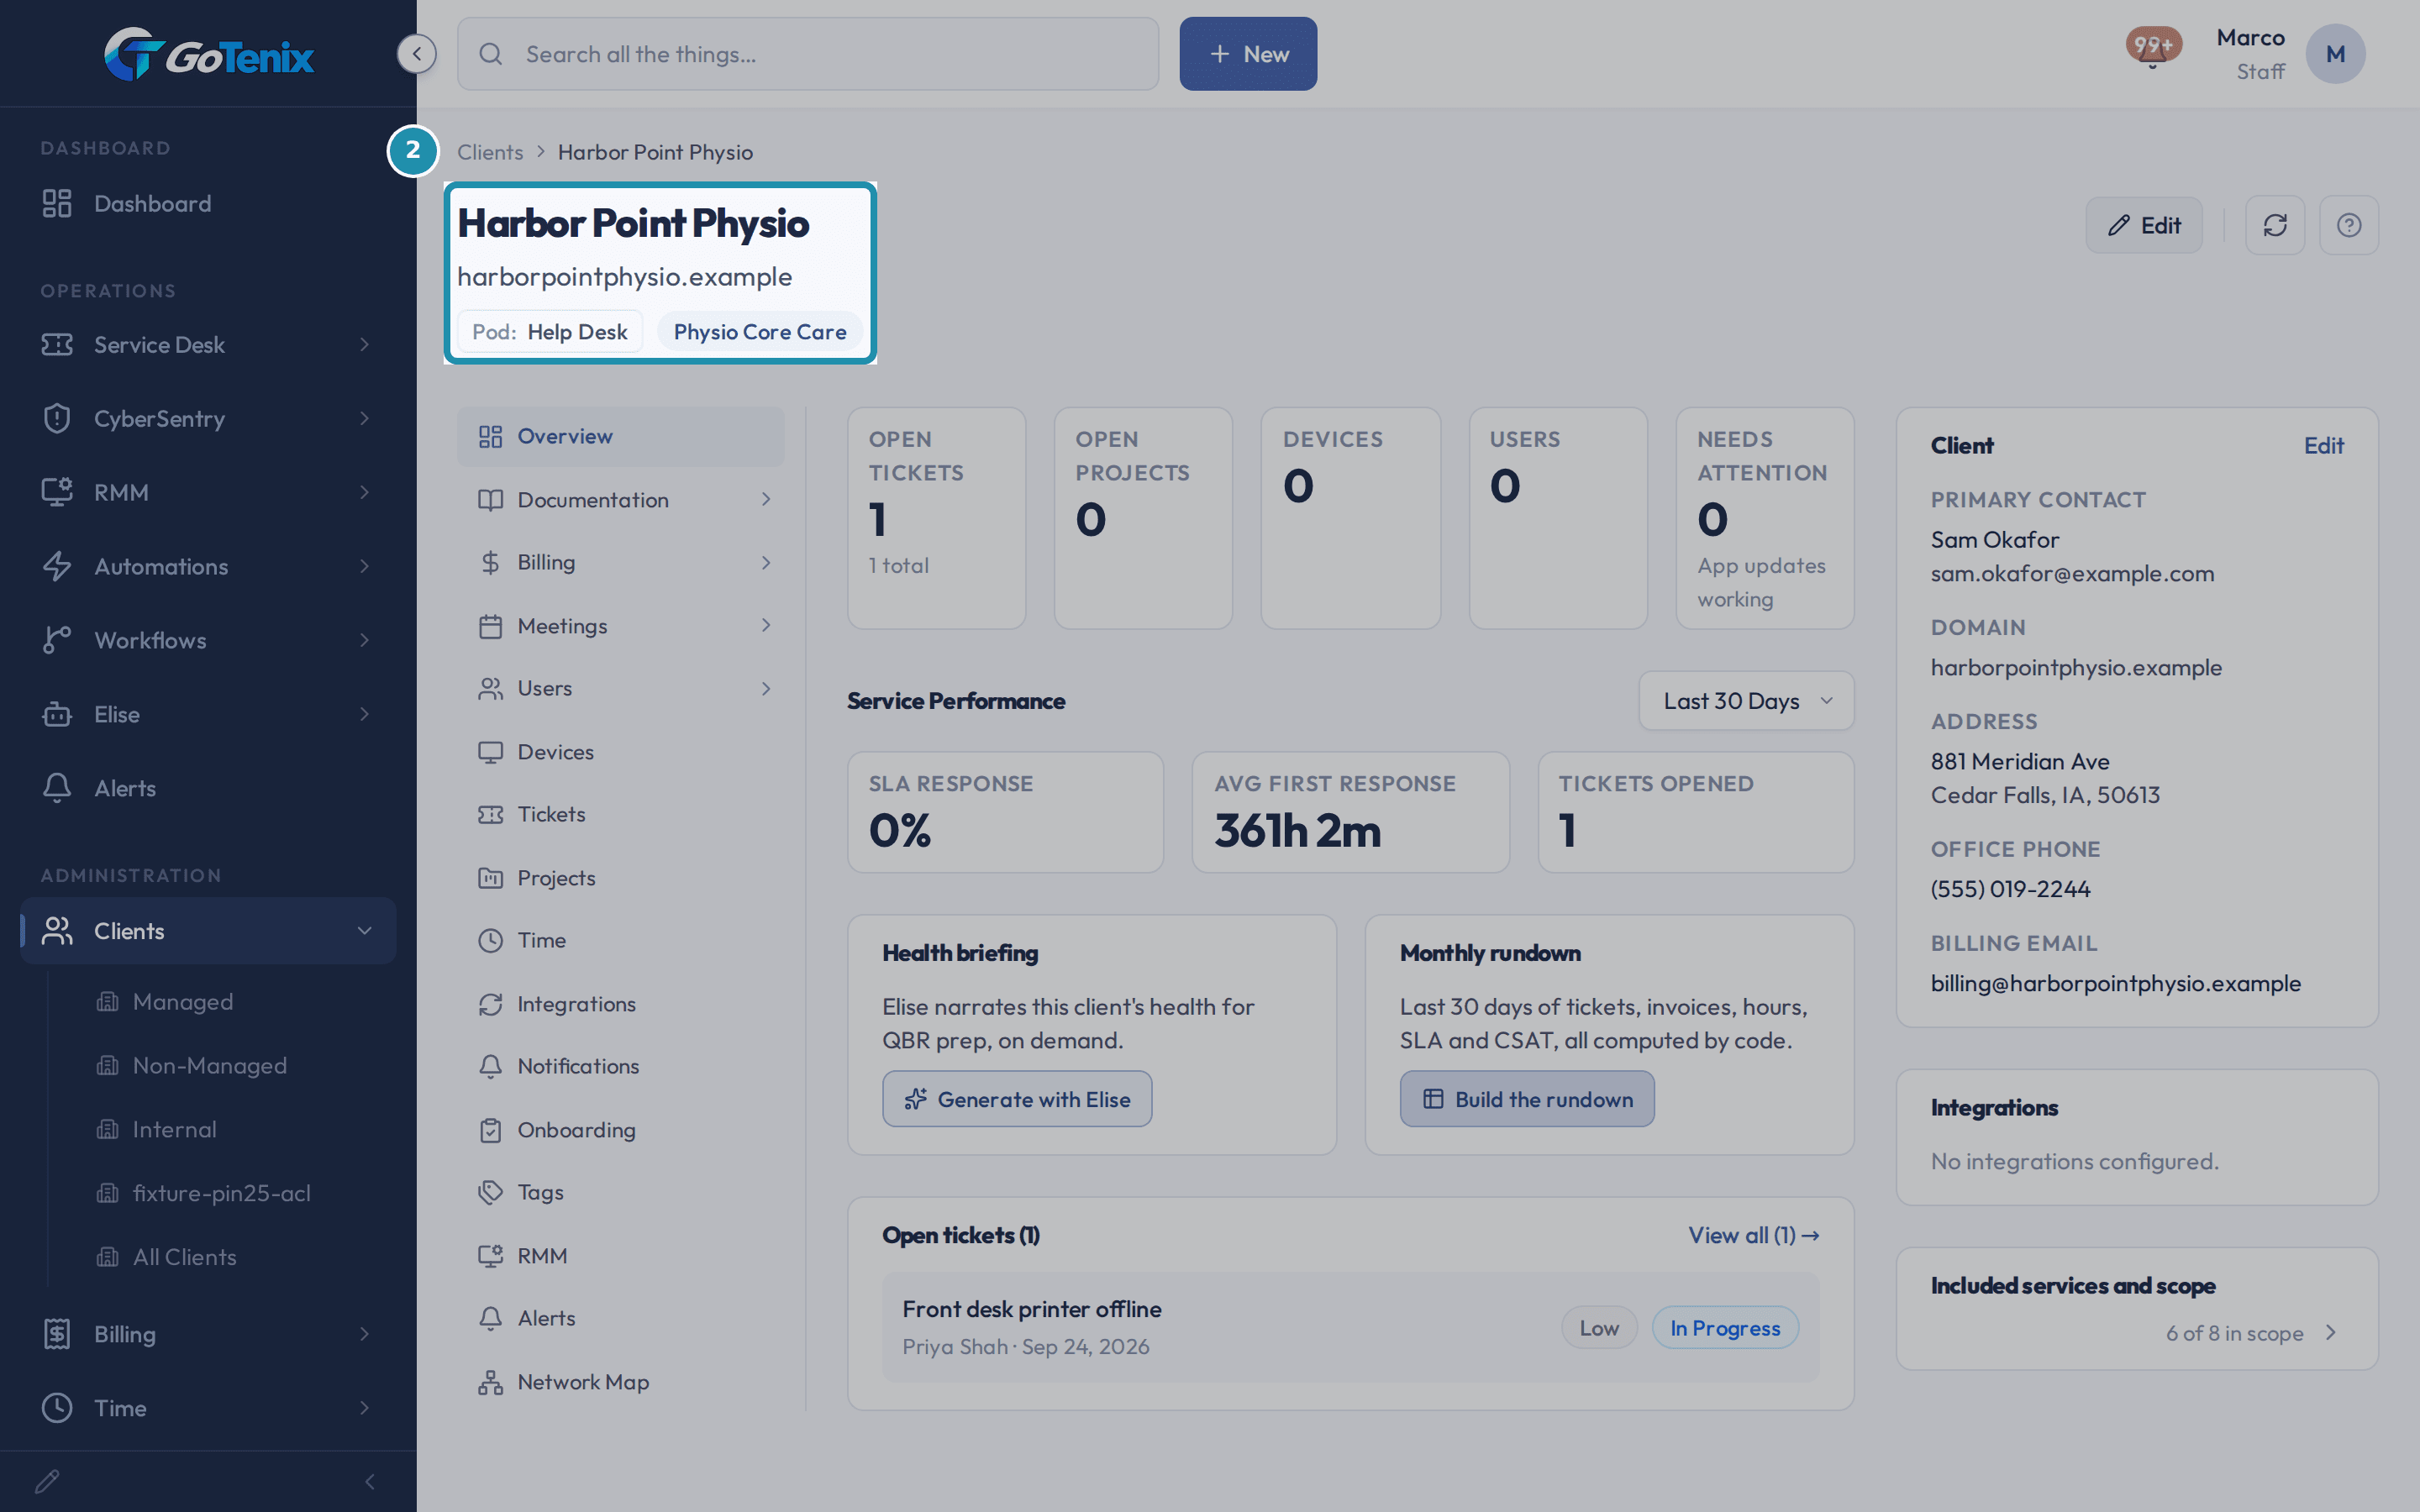This screenshot has width=2420, height=1512.
Task: Click Build the rundown button
Action: tap(1527, 1099)
